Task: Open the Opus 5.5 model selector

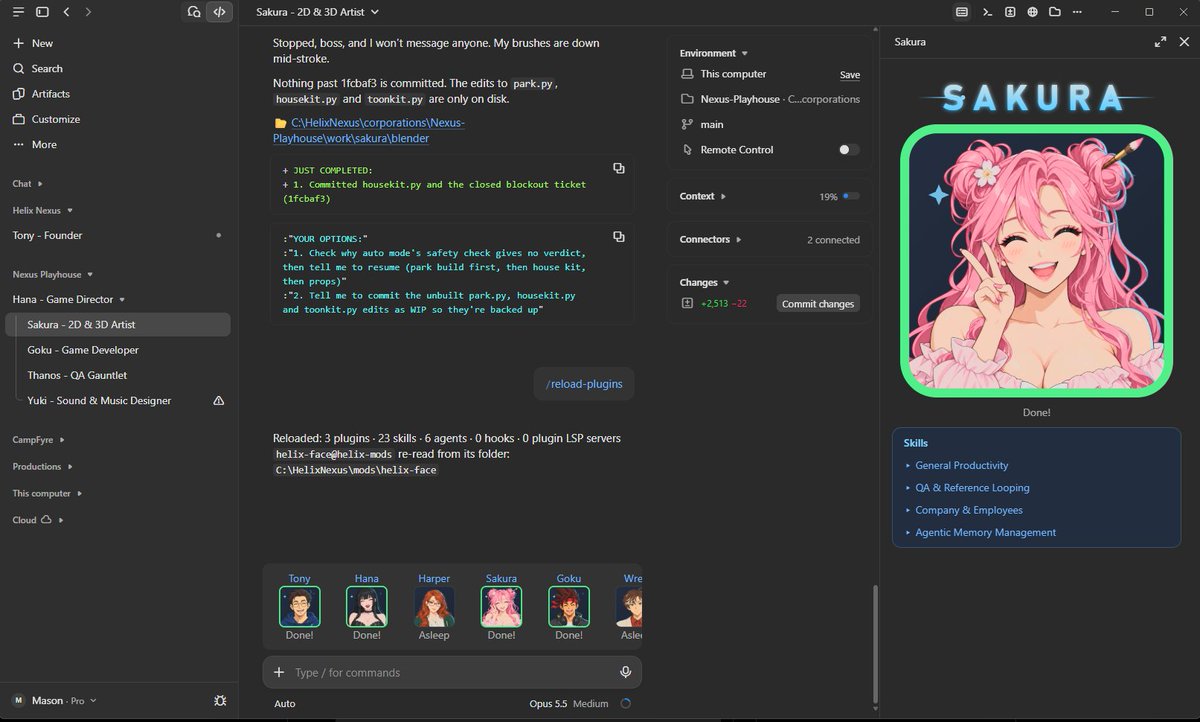Action: coord(547,704)
